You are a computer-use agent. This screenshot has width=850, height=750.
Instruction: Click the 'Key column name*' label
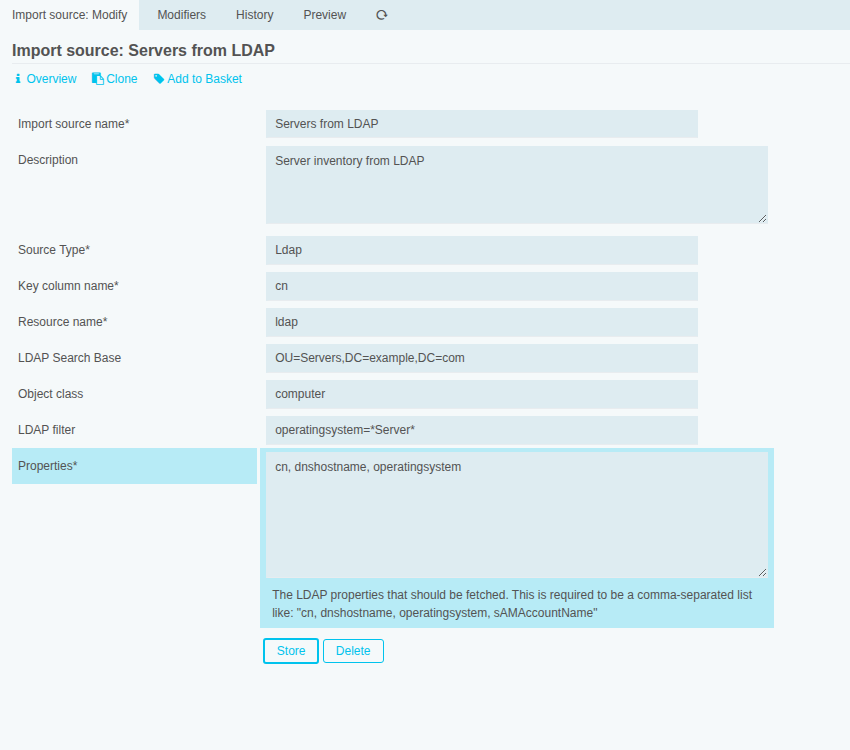68,286
